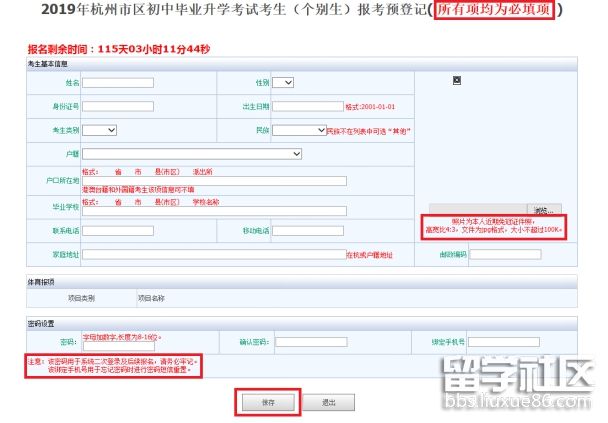This screenshot has height=423, width=608.
Task: Open the 性别 (gender) dropdown
Action: (x=283, y=82)
